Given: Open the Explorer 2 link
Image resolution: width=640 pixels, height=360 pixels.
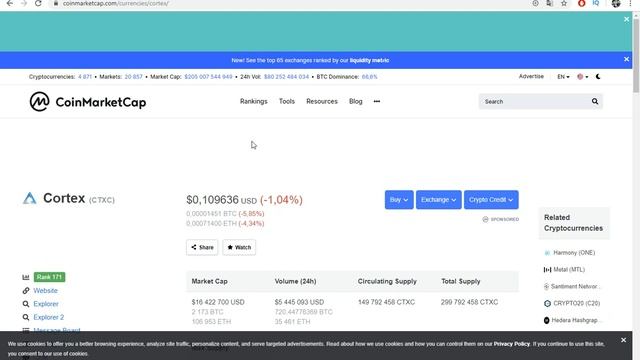Looking at the screenshot, I should (x=49, y=317).
